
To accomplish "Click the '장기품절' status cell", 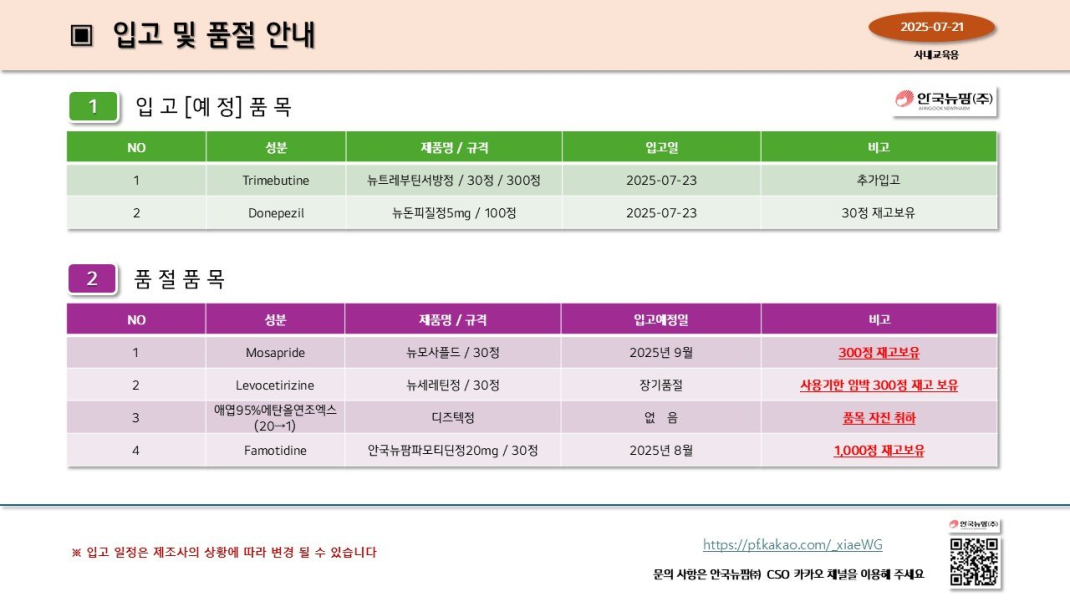I will coord(661,385).
